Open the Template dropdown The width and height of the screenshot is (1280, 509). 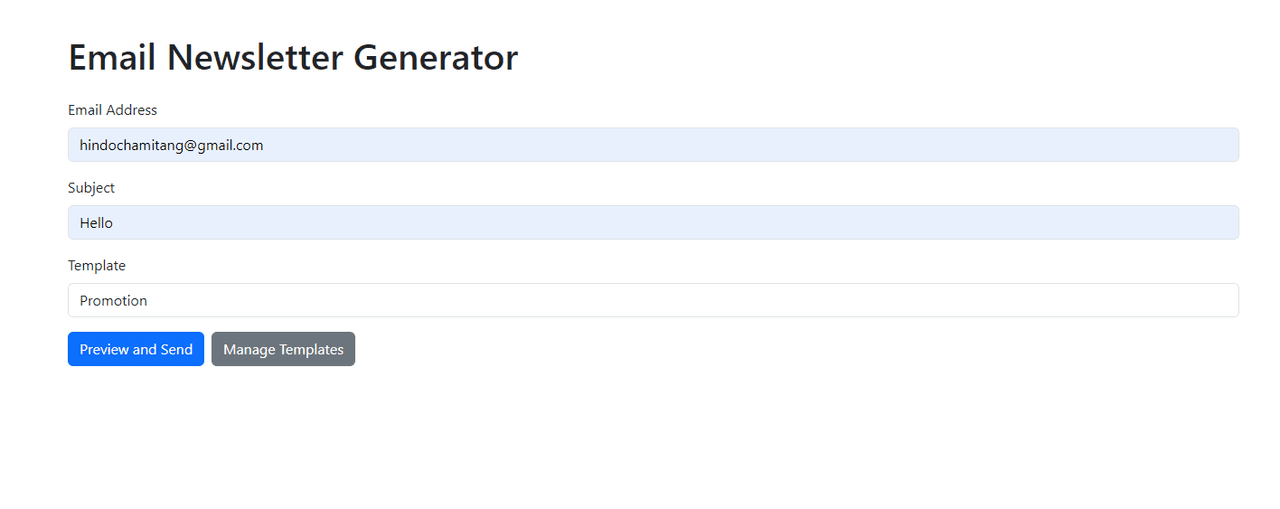pyautogui.click(x=653, y=301)
